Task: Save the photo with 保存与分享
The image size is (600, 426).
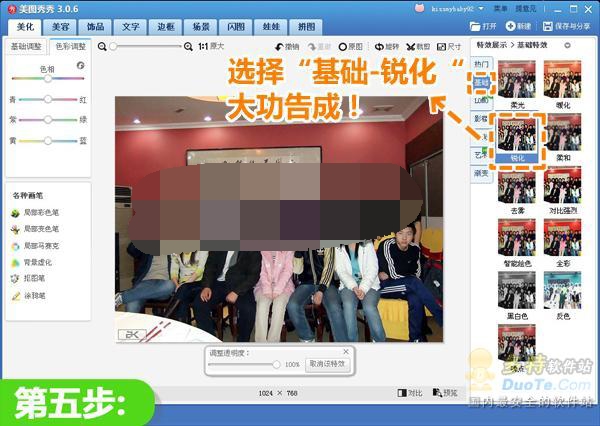Action: pyautogui.click(x=567, y=26)
